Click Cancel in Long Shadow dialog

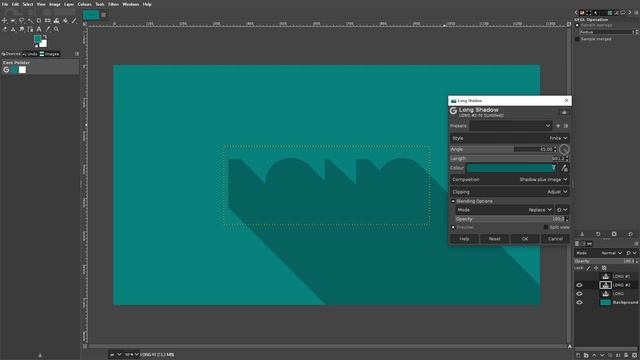pyautogui.click(x=555, y=239)
